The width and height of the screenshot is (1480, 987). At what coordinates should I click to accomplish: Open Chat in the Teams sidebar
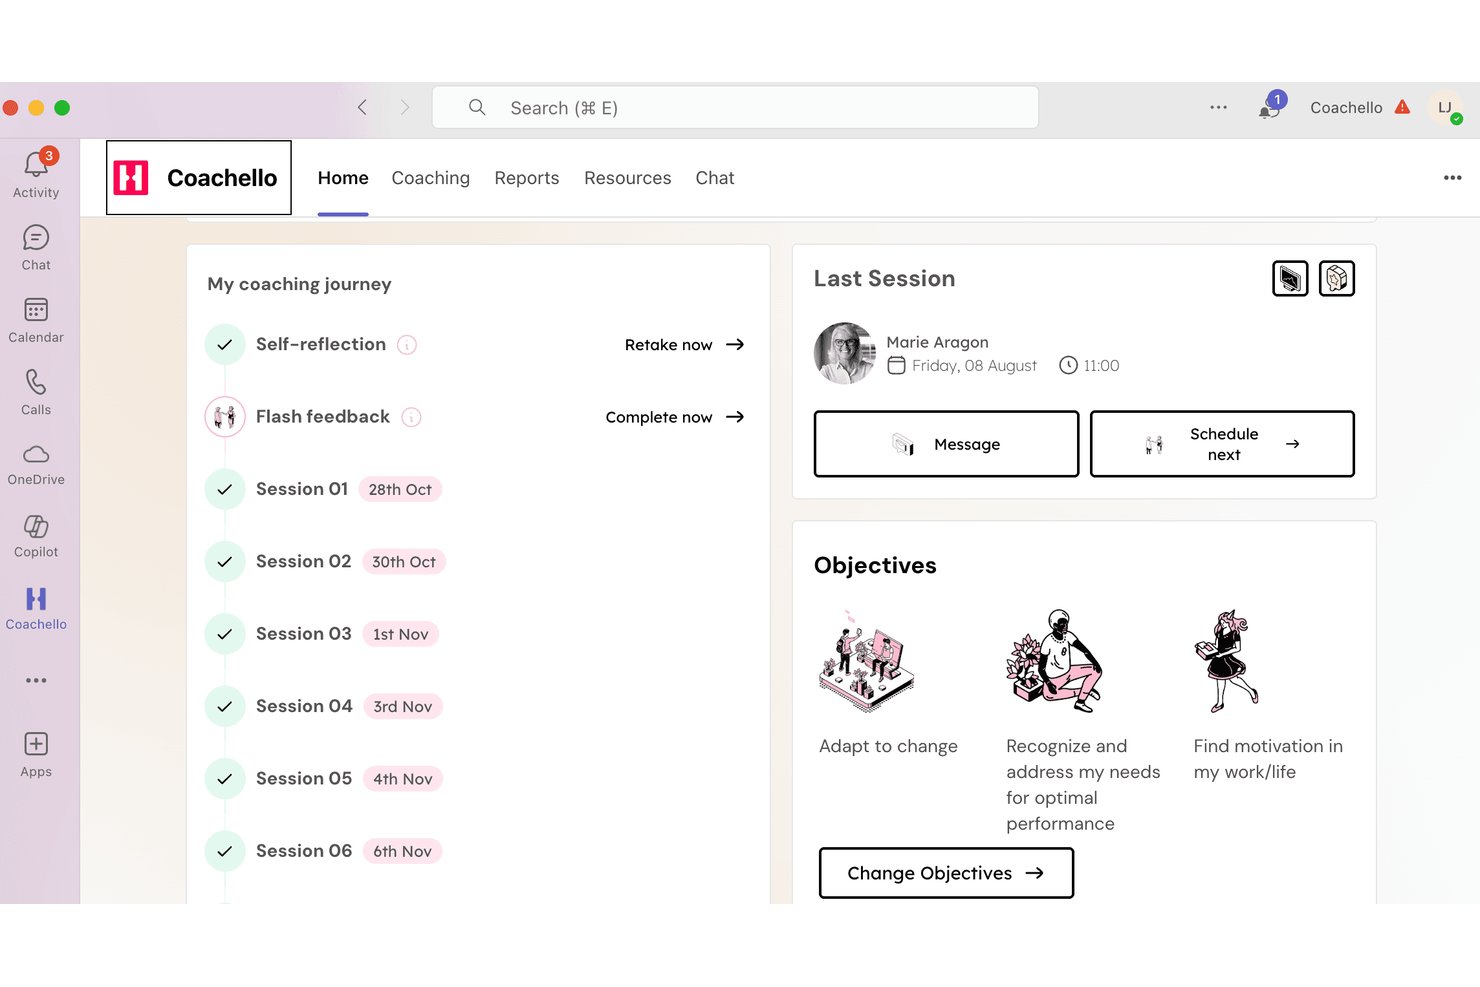[x=36, y=247]
